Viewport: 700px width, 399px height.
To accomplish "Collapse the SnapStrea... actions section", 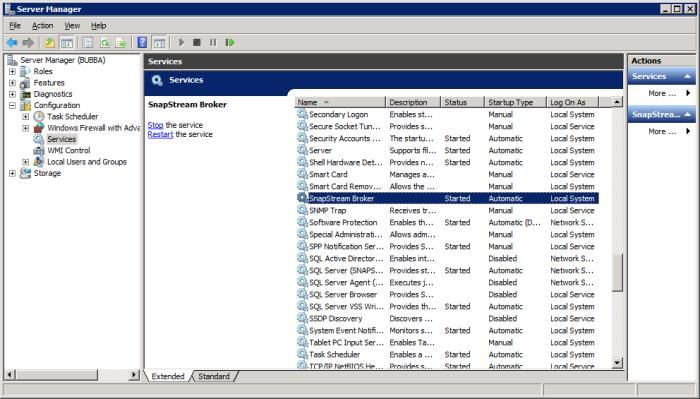I will click(x=688, y=115).
